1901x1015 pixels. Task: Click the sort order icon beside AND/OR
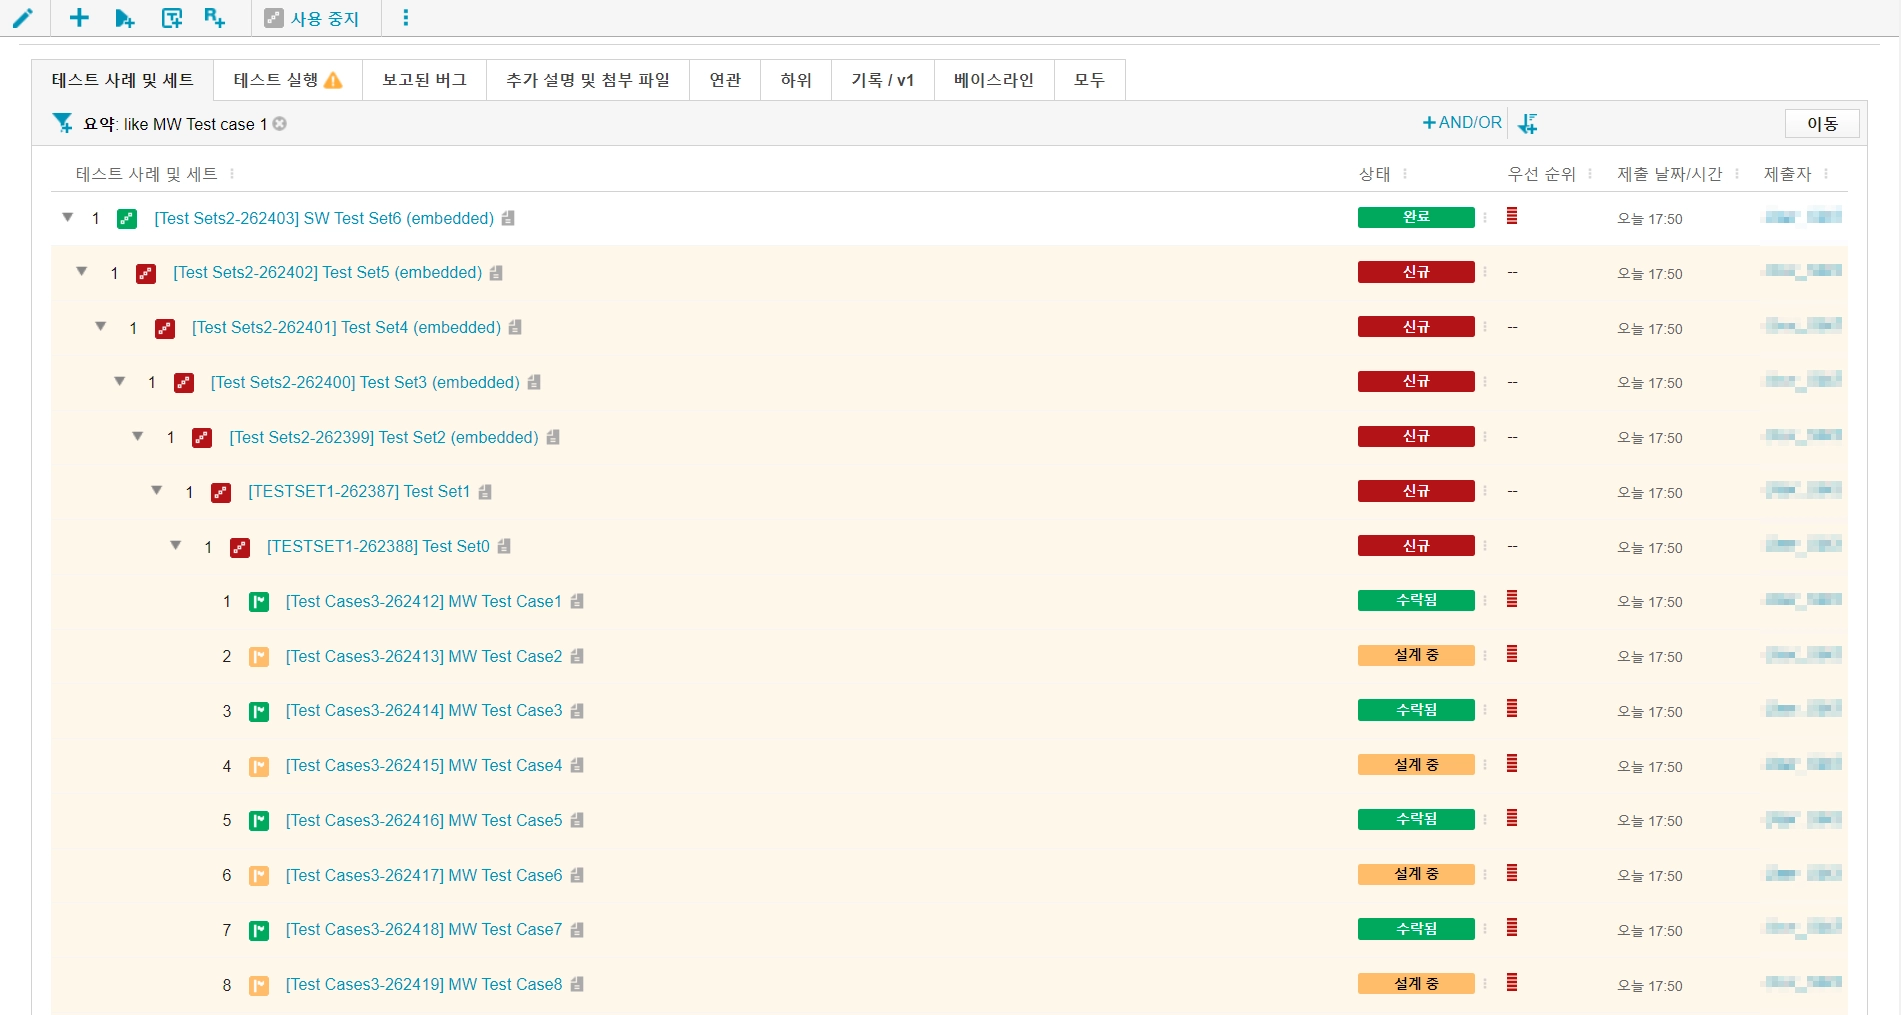point(1527,123)
